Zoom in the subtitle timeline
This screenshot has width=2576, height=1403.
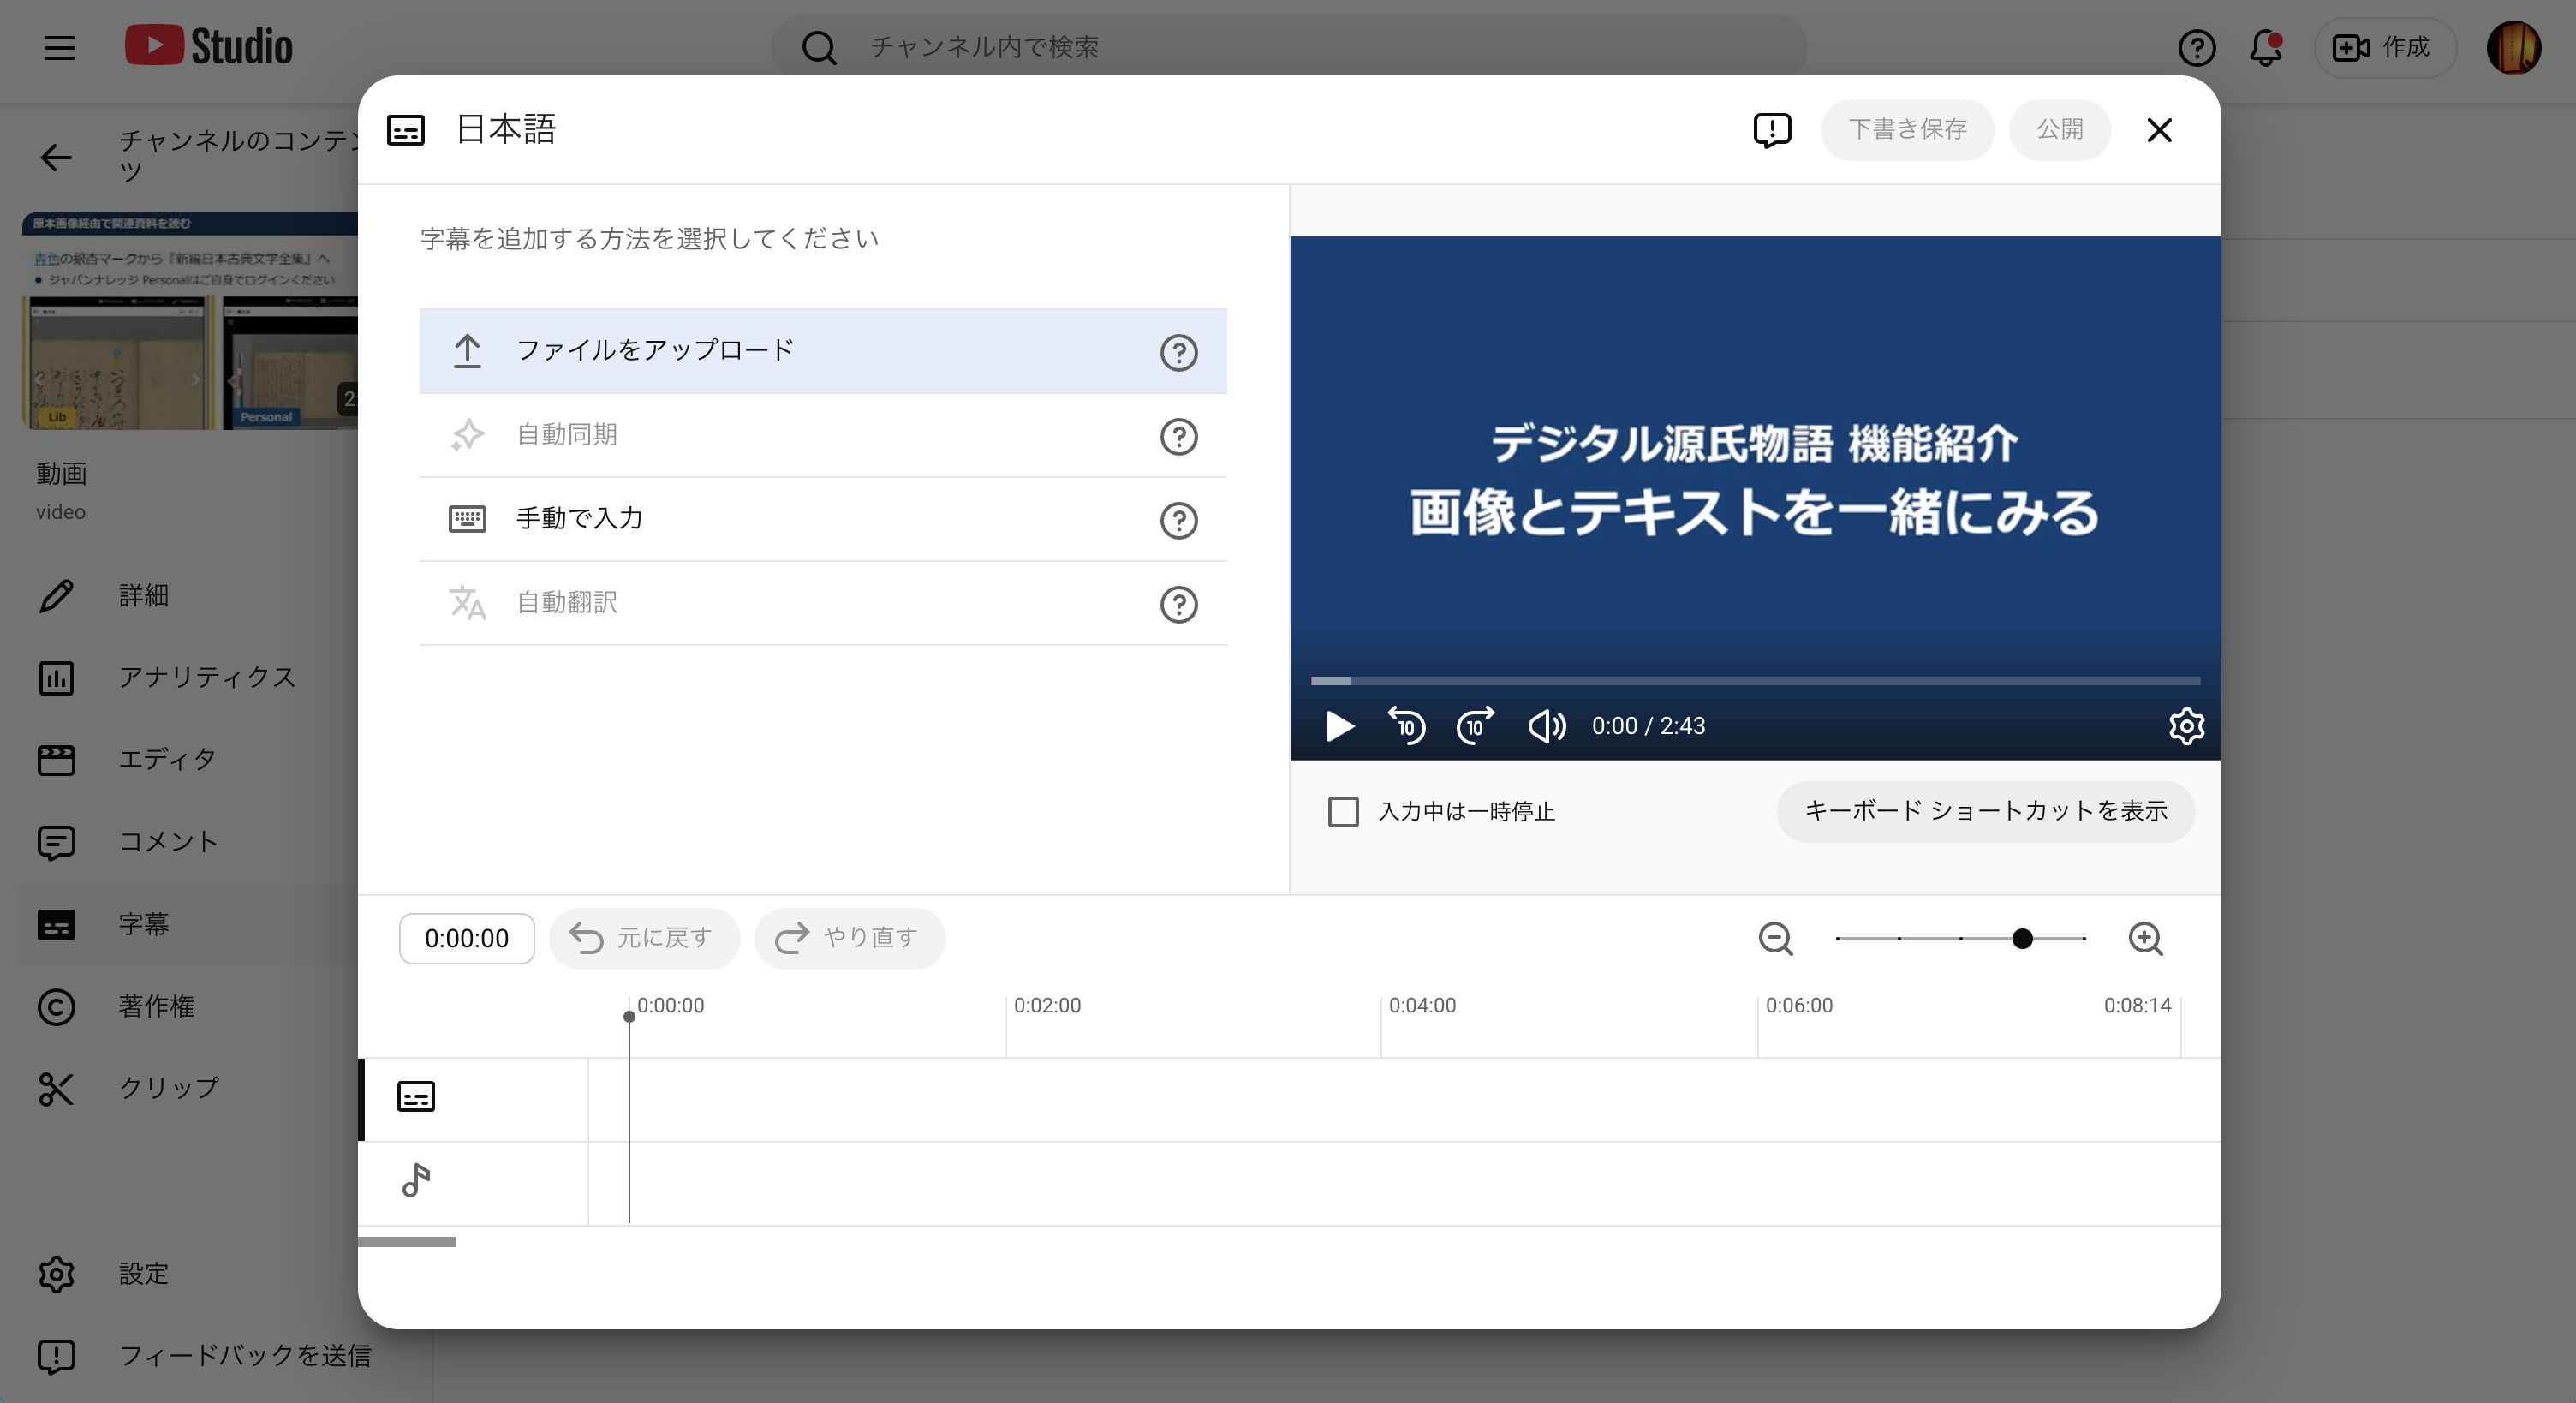(2145, 939)
